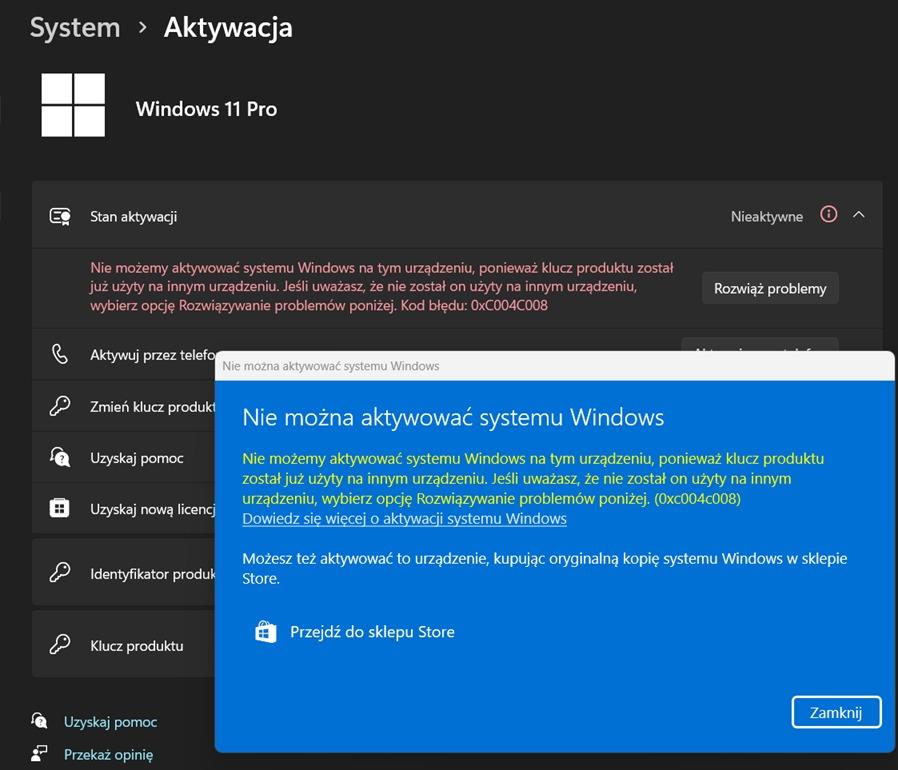Viewport: 898px width, 770px height.
Task: Click the Windows 11 Pro edition text
Action: (x=206, y=109)
